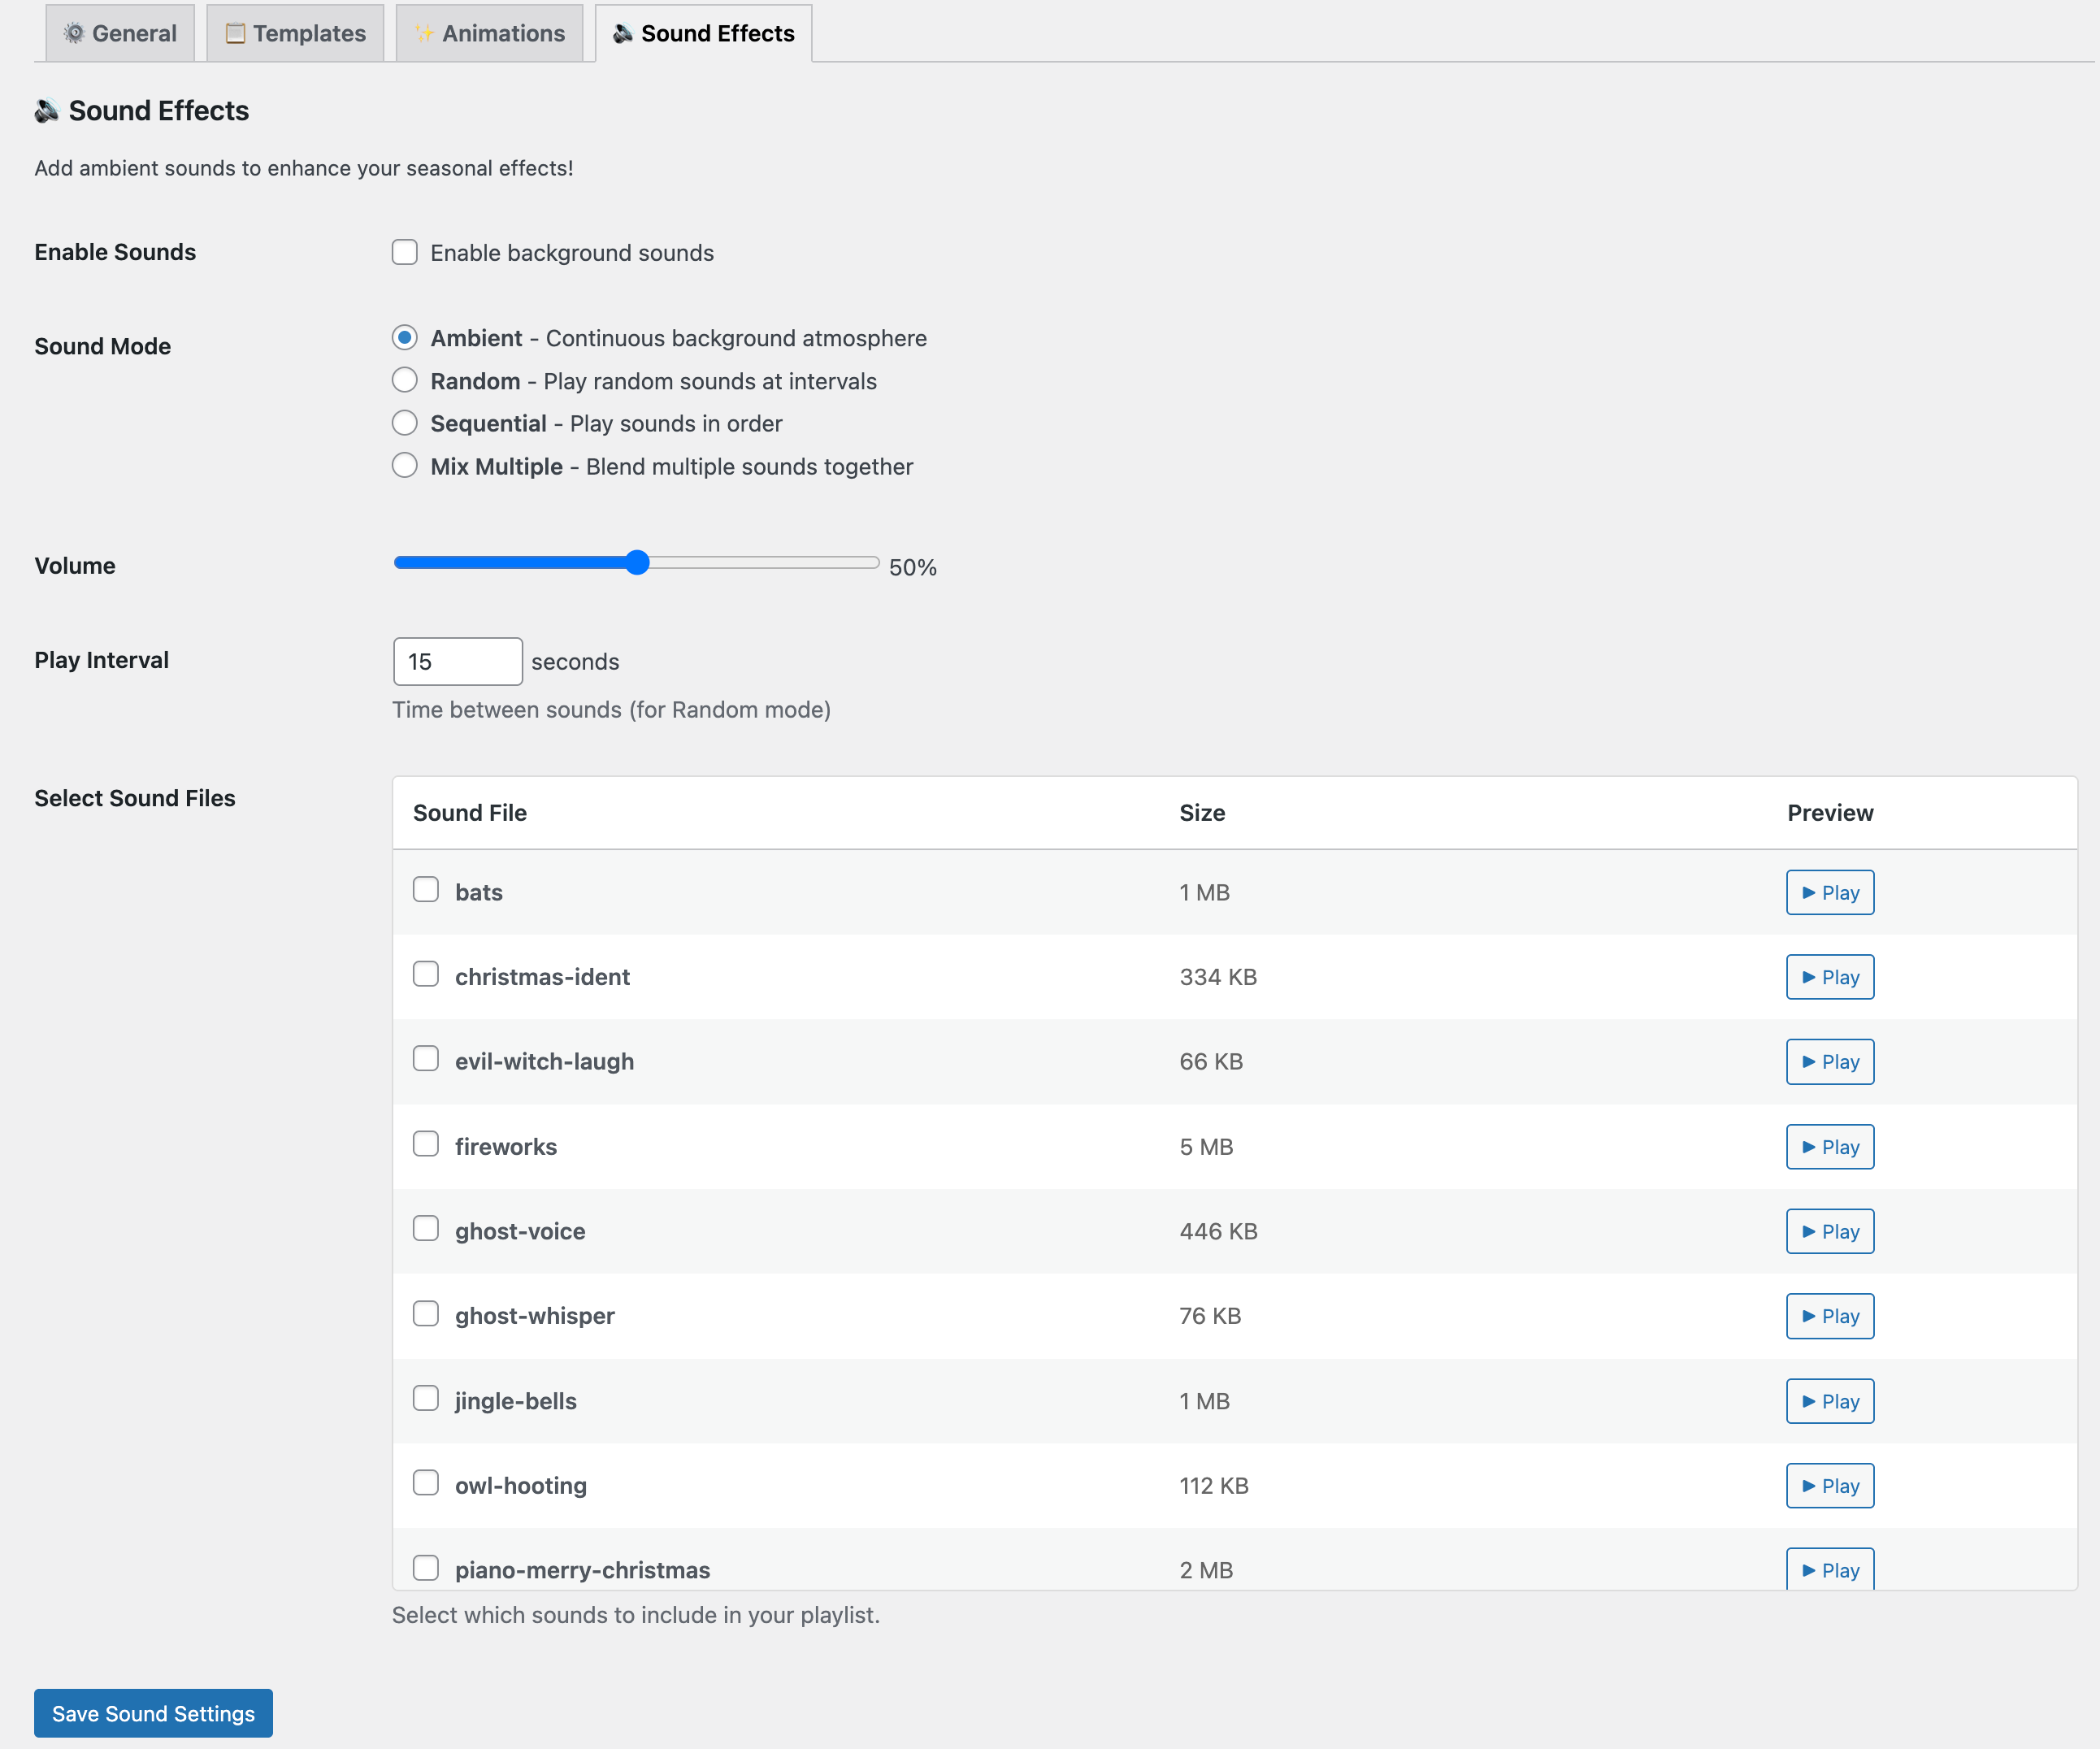
Task: Select the Random sound mode
Action: (404, 380)
